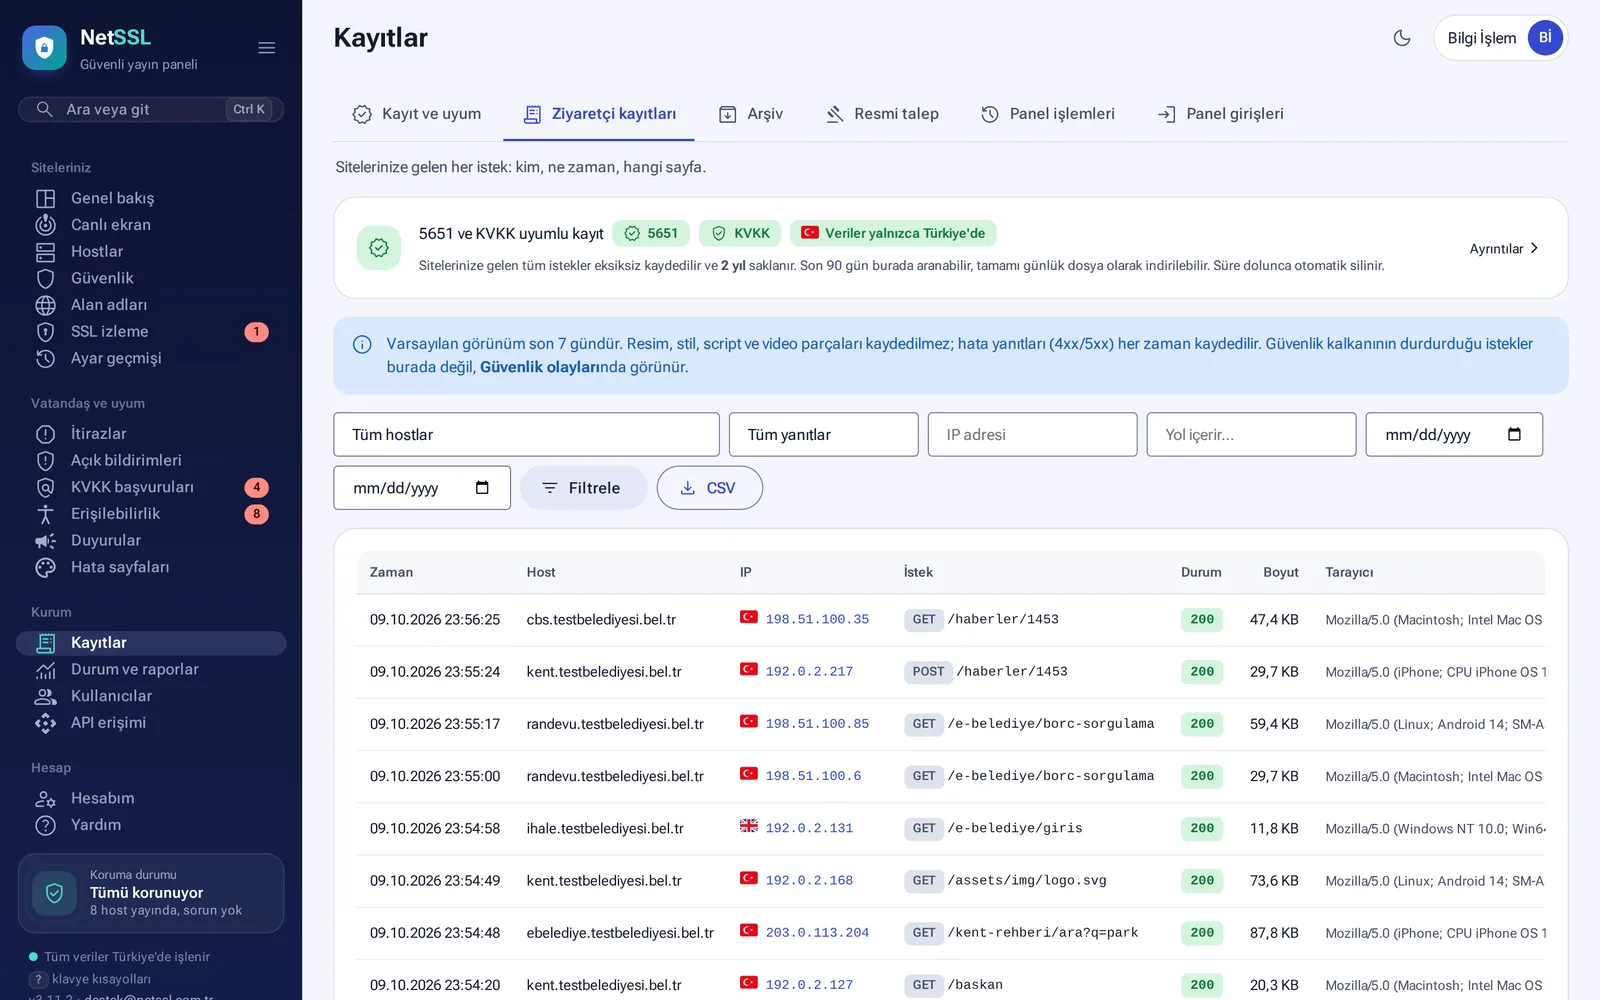Open Ayar geçmişi history item
1600x1000 pixels.
[151, 358]
